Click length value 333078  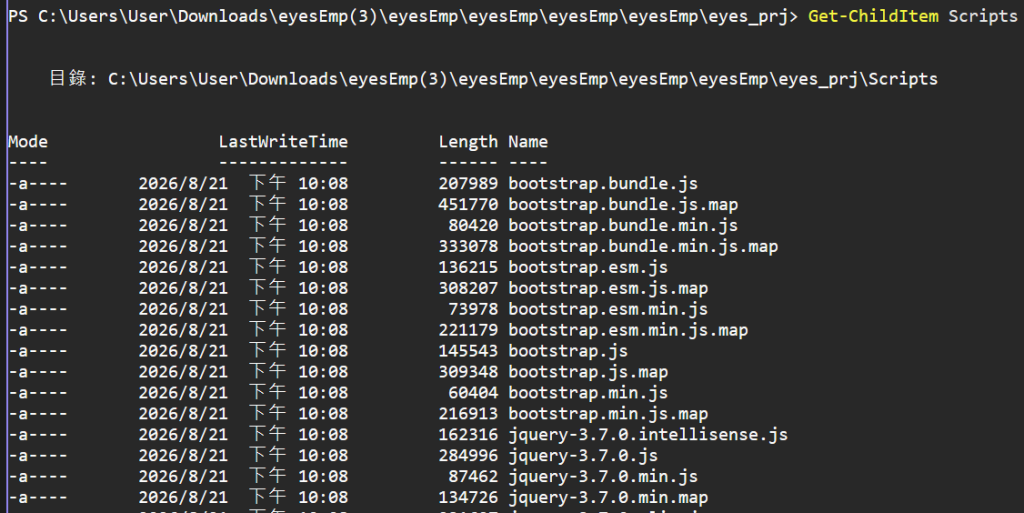point(468,246)
